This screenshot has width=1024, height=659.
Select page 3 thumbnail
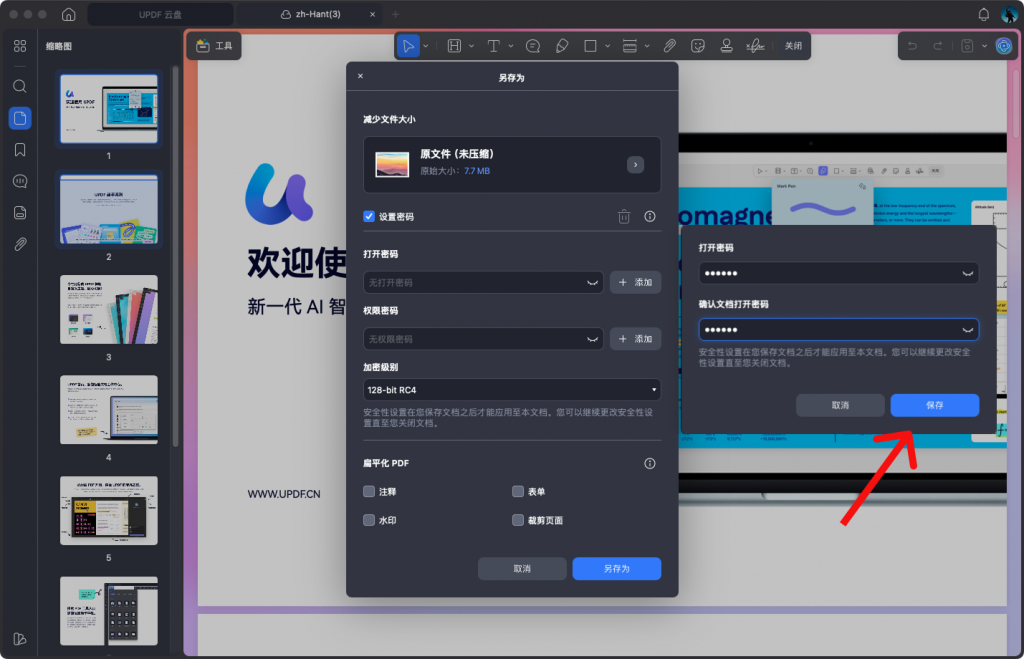108,309
